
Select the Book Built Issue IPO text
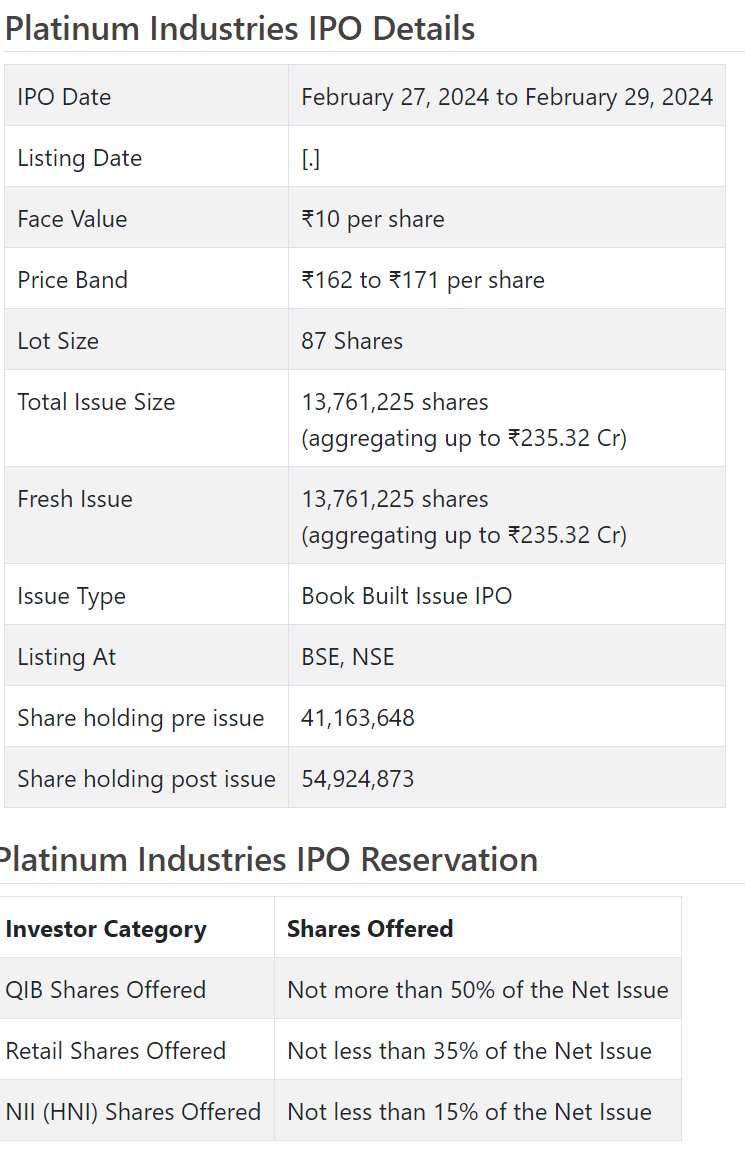coord(407,595)
